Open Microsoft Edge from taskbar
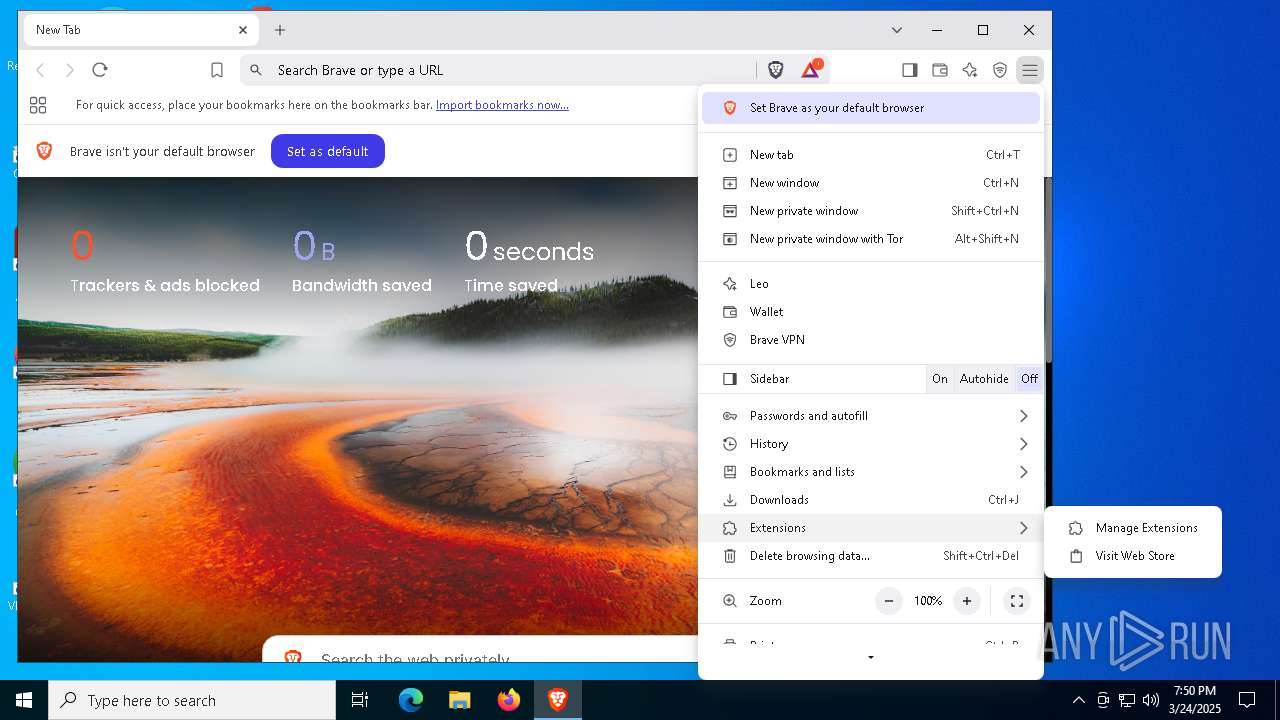 coord(411,700)
